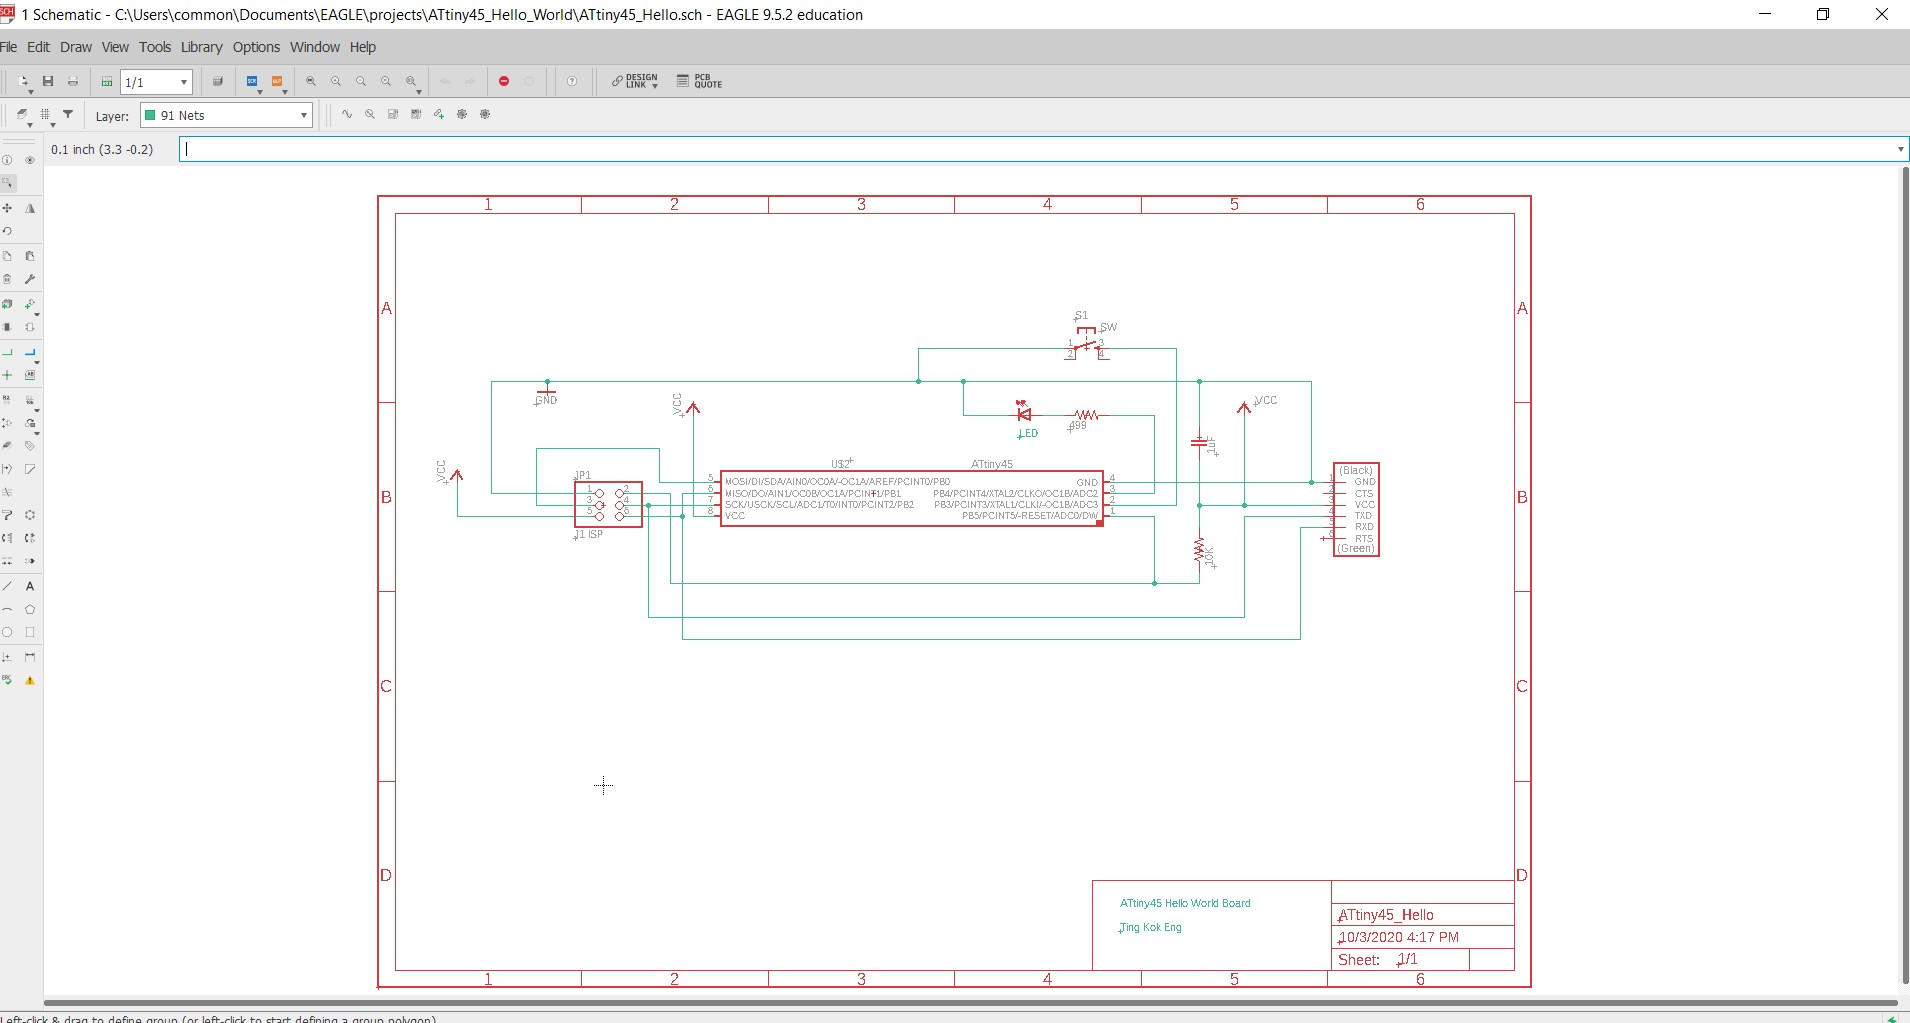Click the horizontal scrollbar below the schematic
Viewport: 1910px width, 1023px height.
pyautogui.click(x=970, y=1002)
